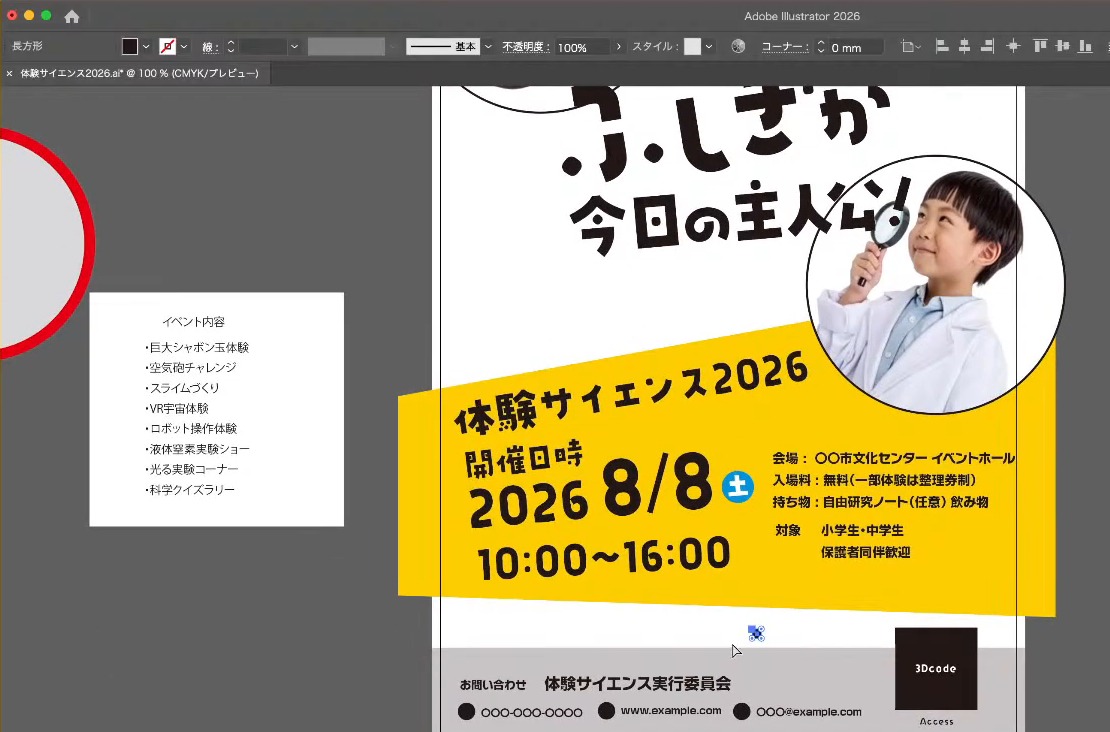Click the 会場 venue line text
The height and width of the screenshot is (732, 1110).
893,458
